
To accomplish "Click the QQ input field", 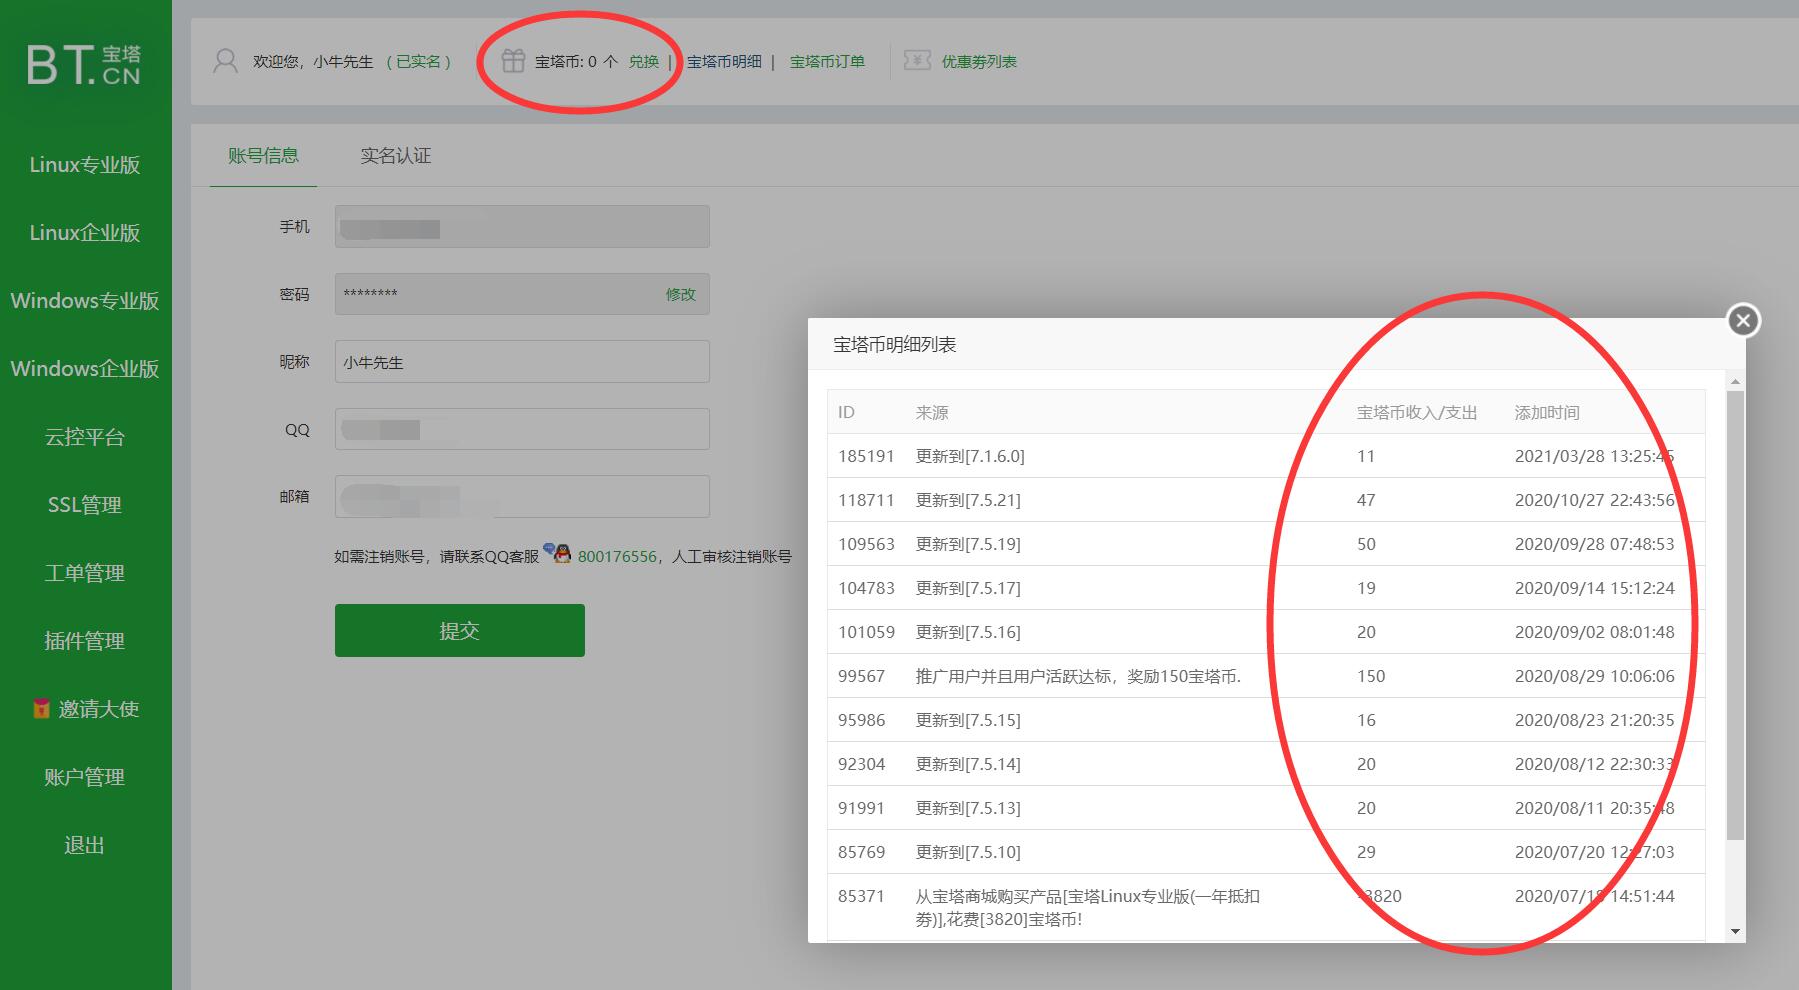I will pyautogui.click(x=522, y=429).
